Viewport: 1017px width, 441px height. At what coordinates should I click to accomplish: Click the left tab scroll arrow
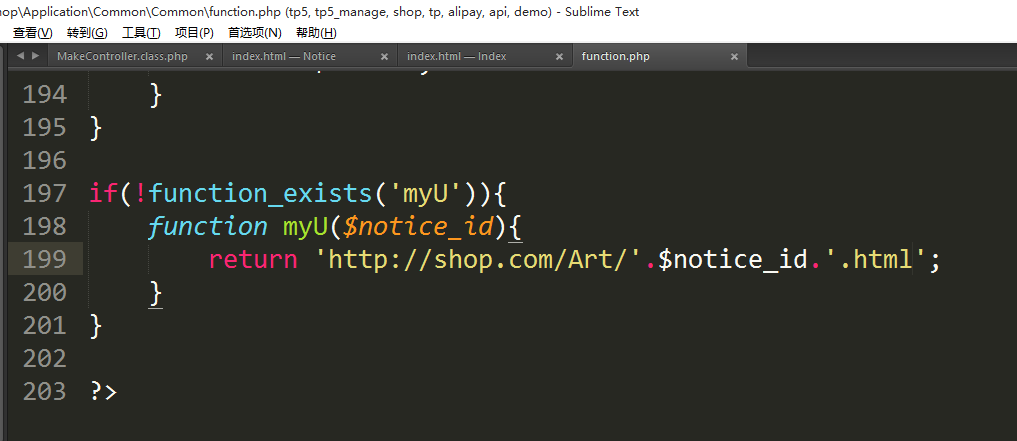click(21, 56)
